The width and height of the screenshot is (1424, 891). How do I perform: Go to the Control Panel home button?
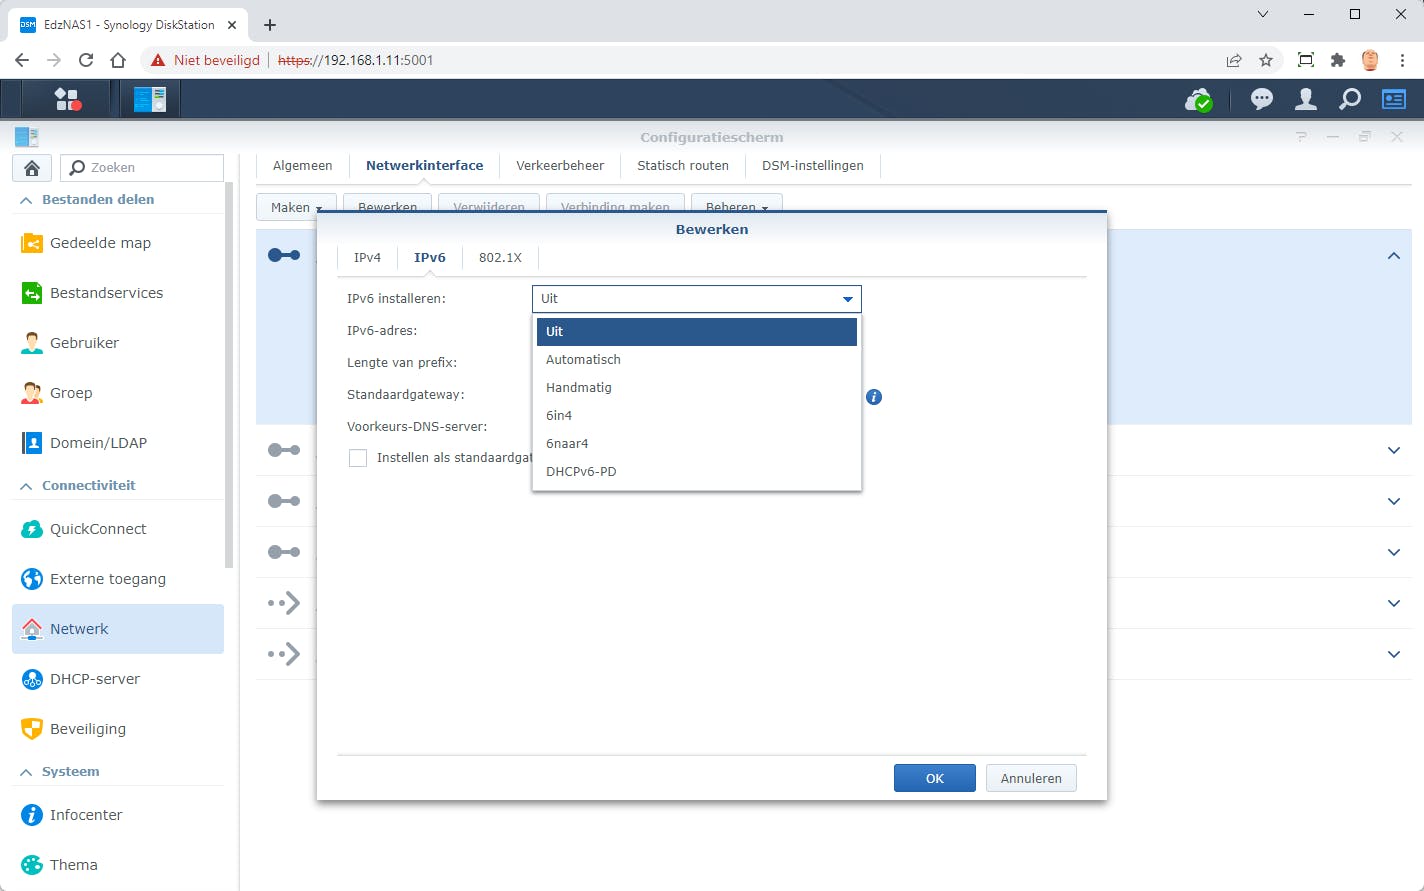(x=32, y=168)
